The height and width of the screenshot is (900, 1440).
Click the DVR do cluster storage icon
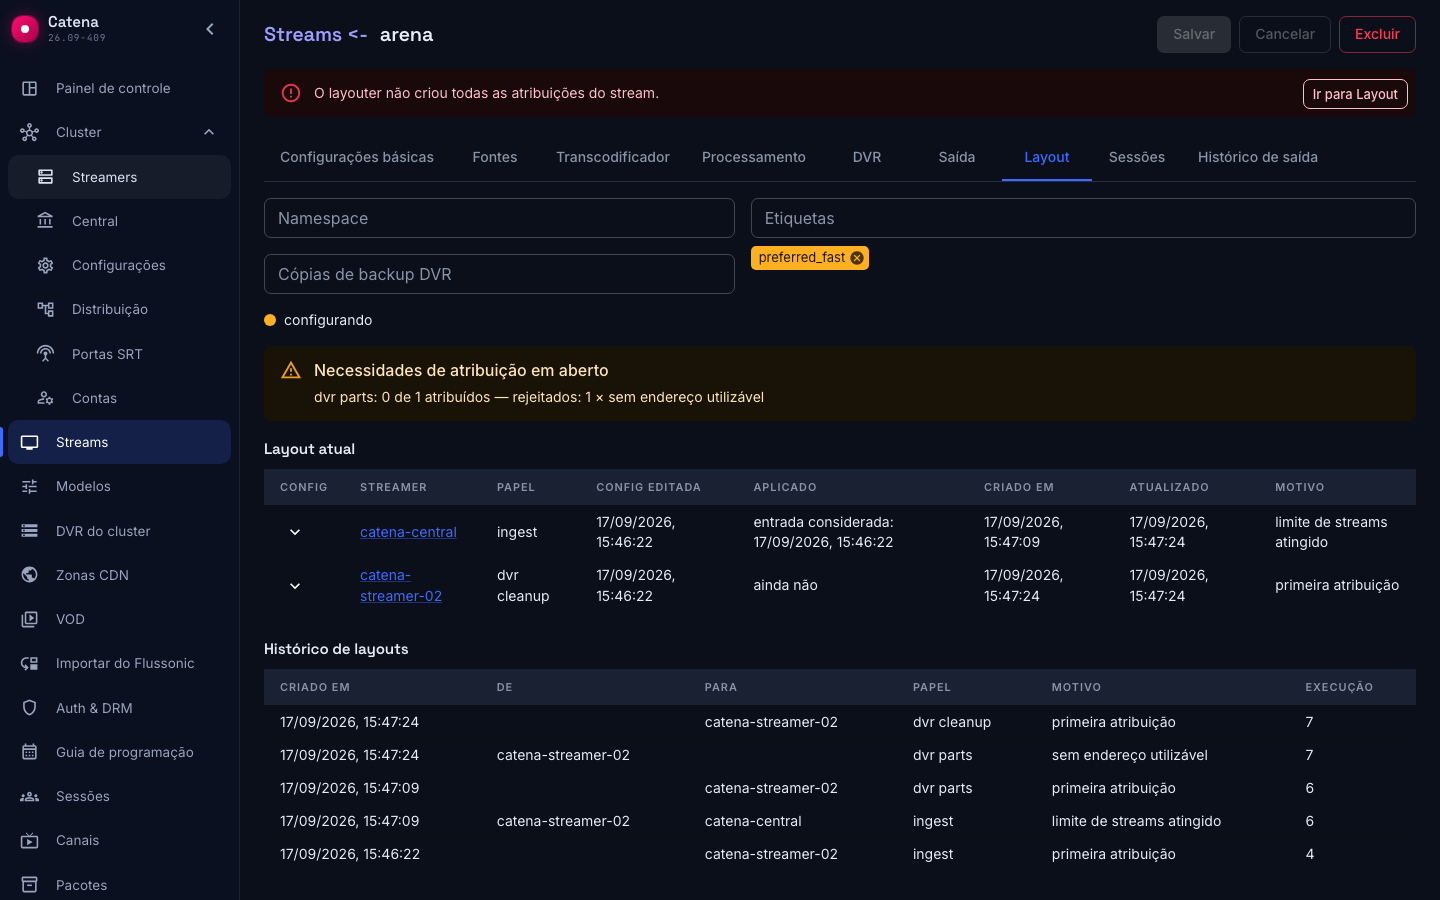coord(30,531)
